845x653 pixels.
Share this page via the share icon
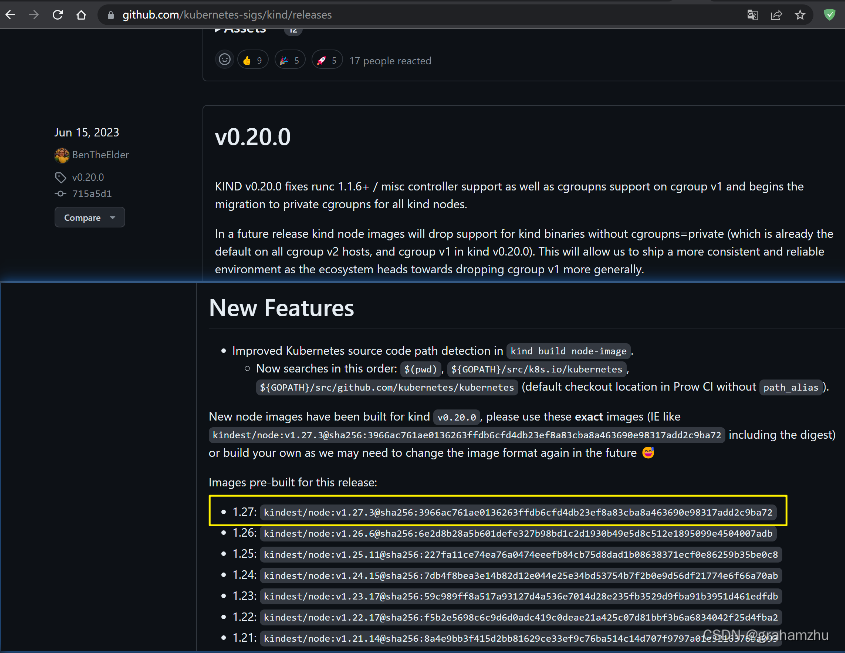[x=777, y=15]
